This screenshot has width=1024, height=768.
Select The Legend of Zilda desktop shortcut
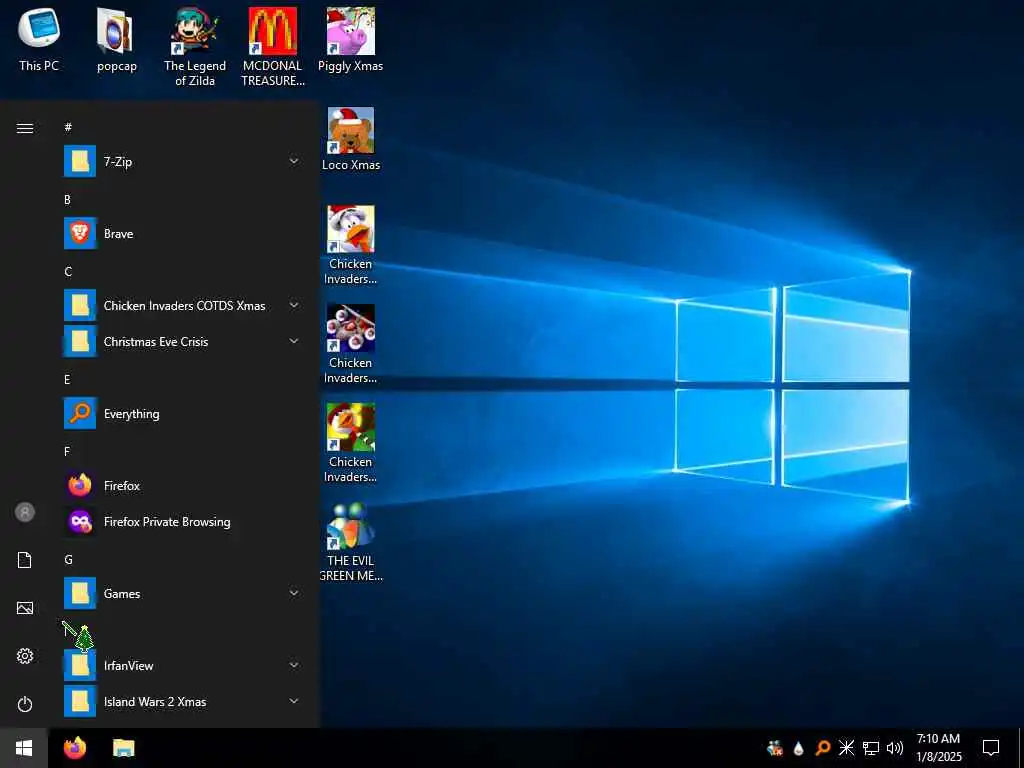click(195, 47)
